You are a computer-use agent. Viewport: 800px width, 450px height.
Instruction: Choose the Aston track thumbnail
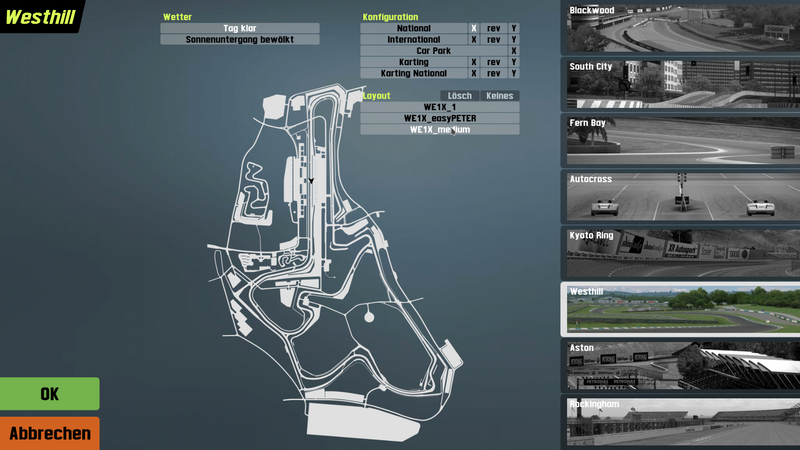[x=682, y=365]
